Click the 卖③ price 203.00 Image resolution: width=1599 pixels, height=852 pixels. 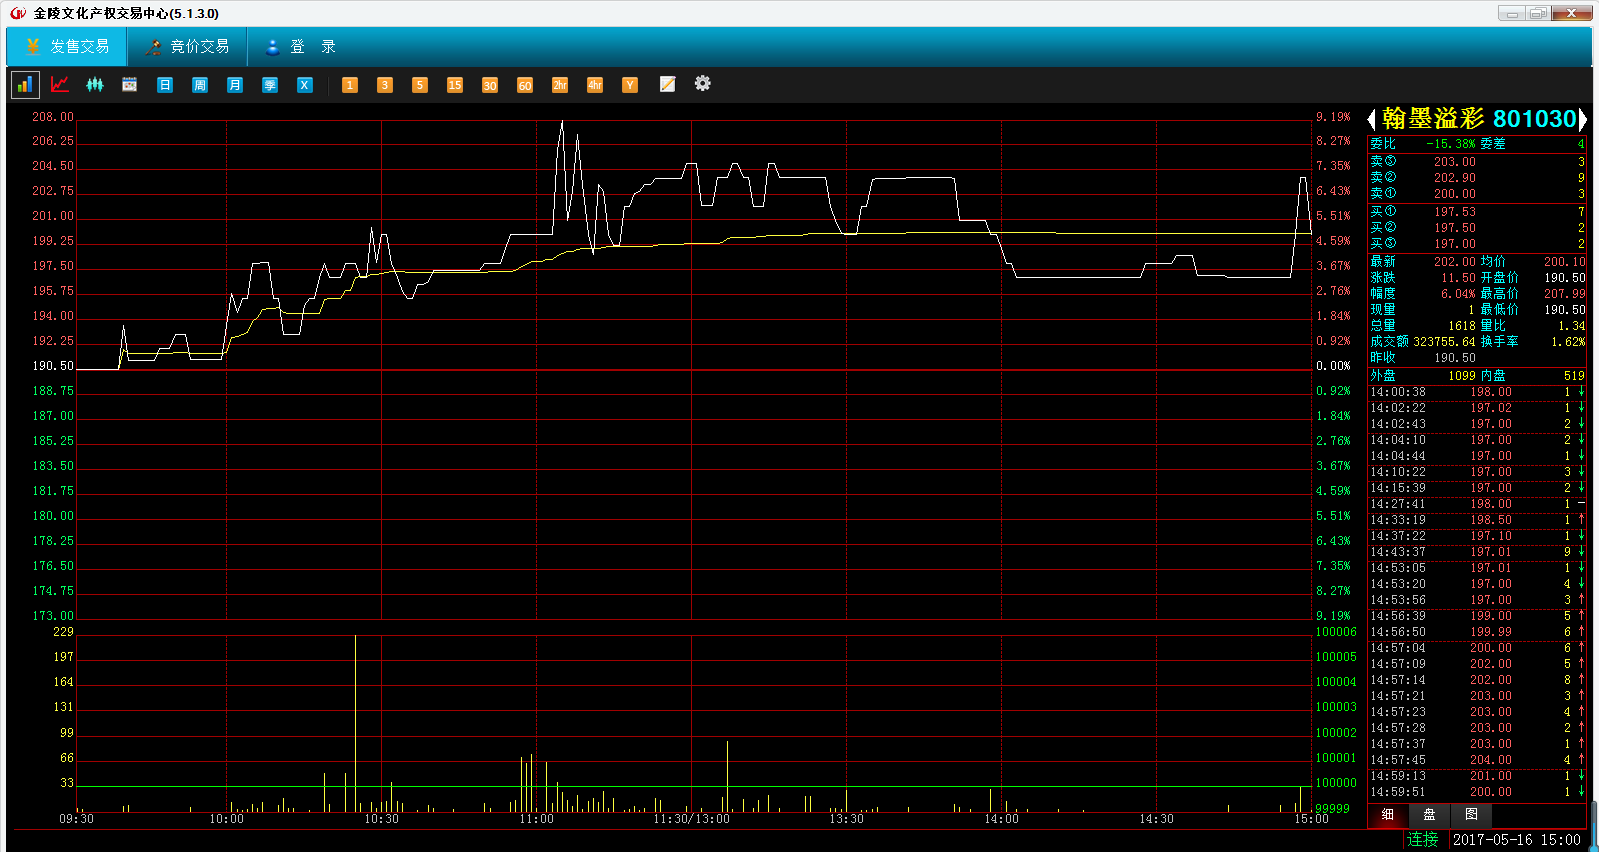(1455, 162)
